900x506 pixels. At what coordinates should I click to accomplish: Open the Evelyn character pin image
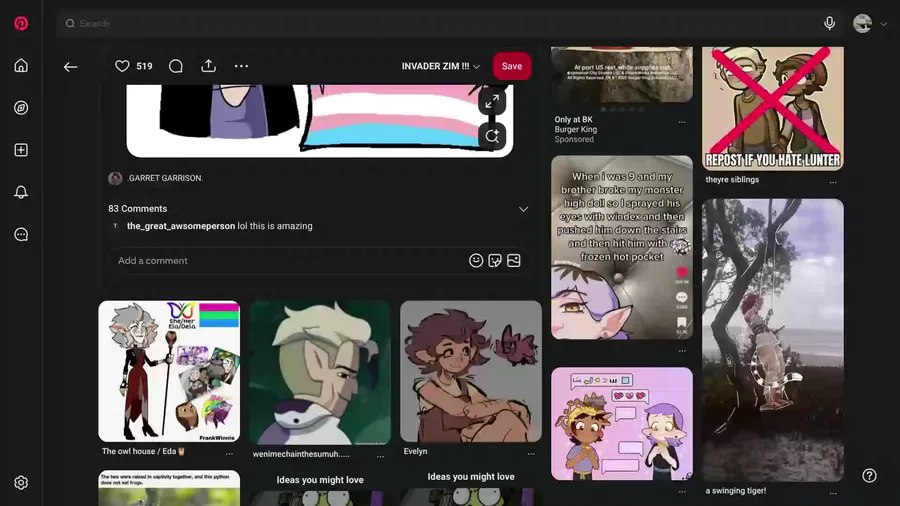click(x=471, y=371)
